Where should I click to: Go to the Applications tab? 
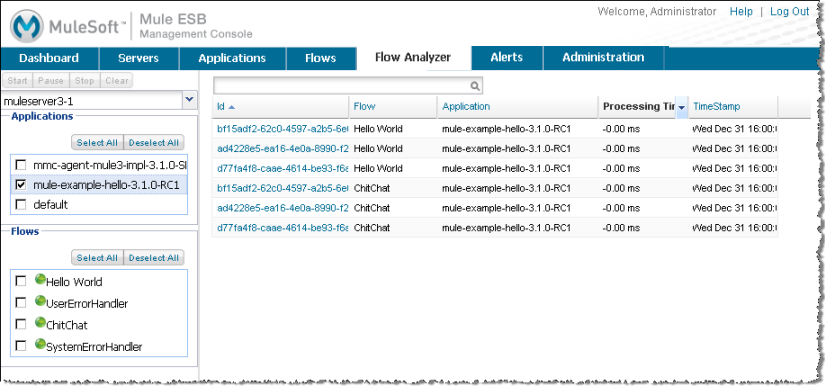(232, 58)
